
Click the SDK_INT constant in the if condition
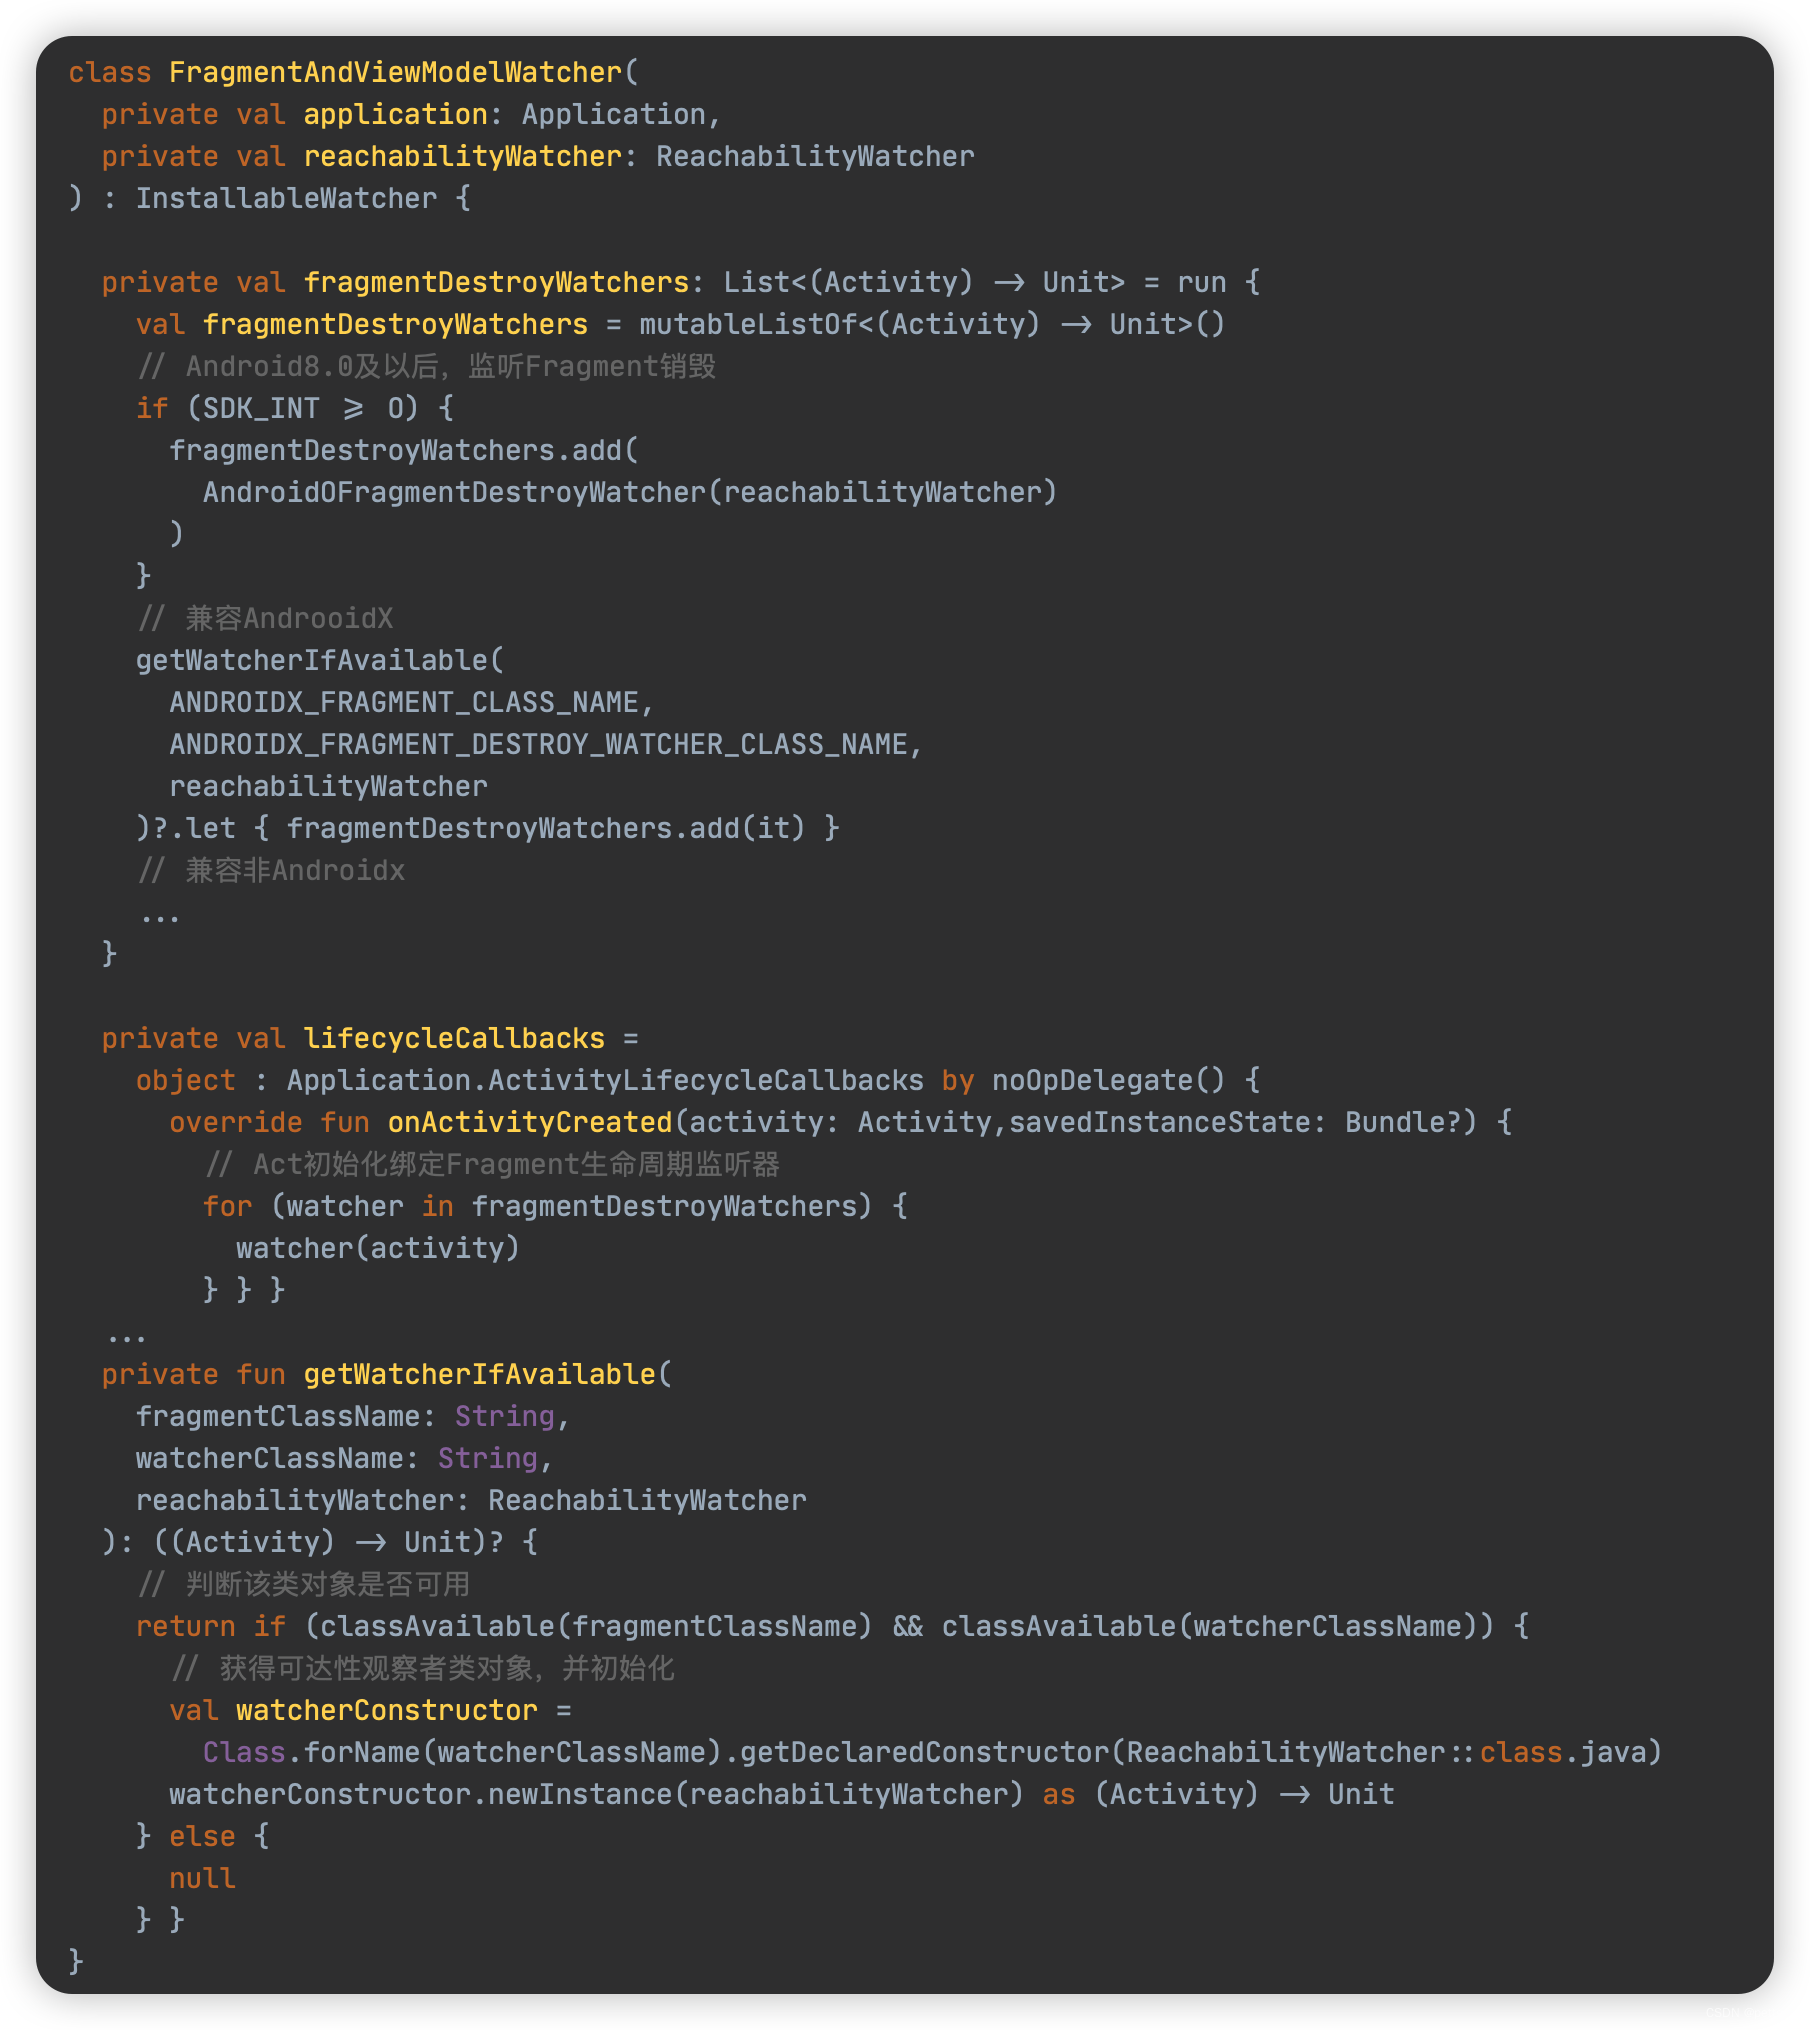pyautogui.click(x=262, y=409)
